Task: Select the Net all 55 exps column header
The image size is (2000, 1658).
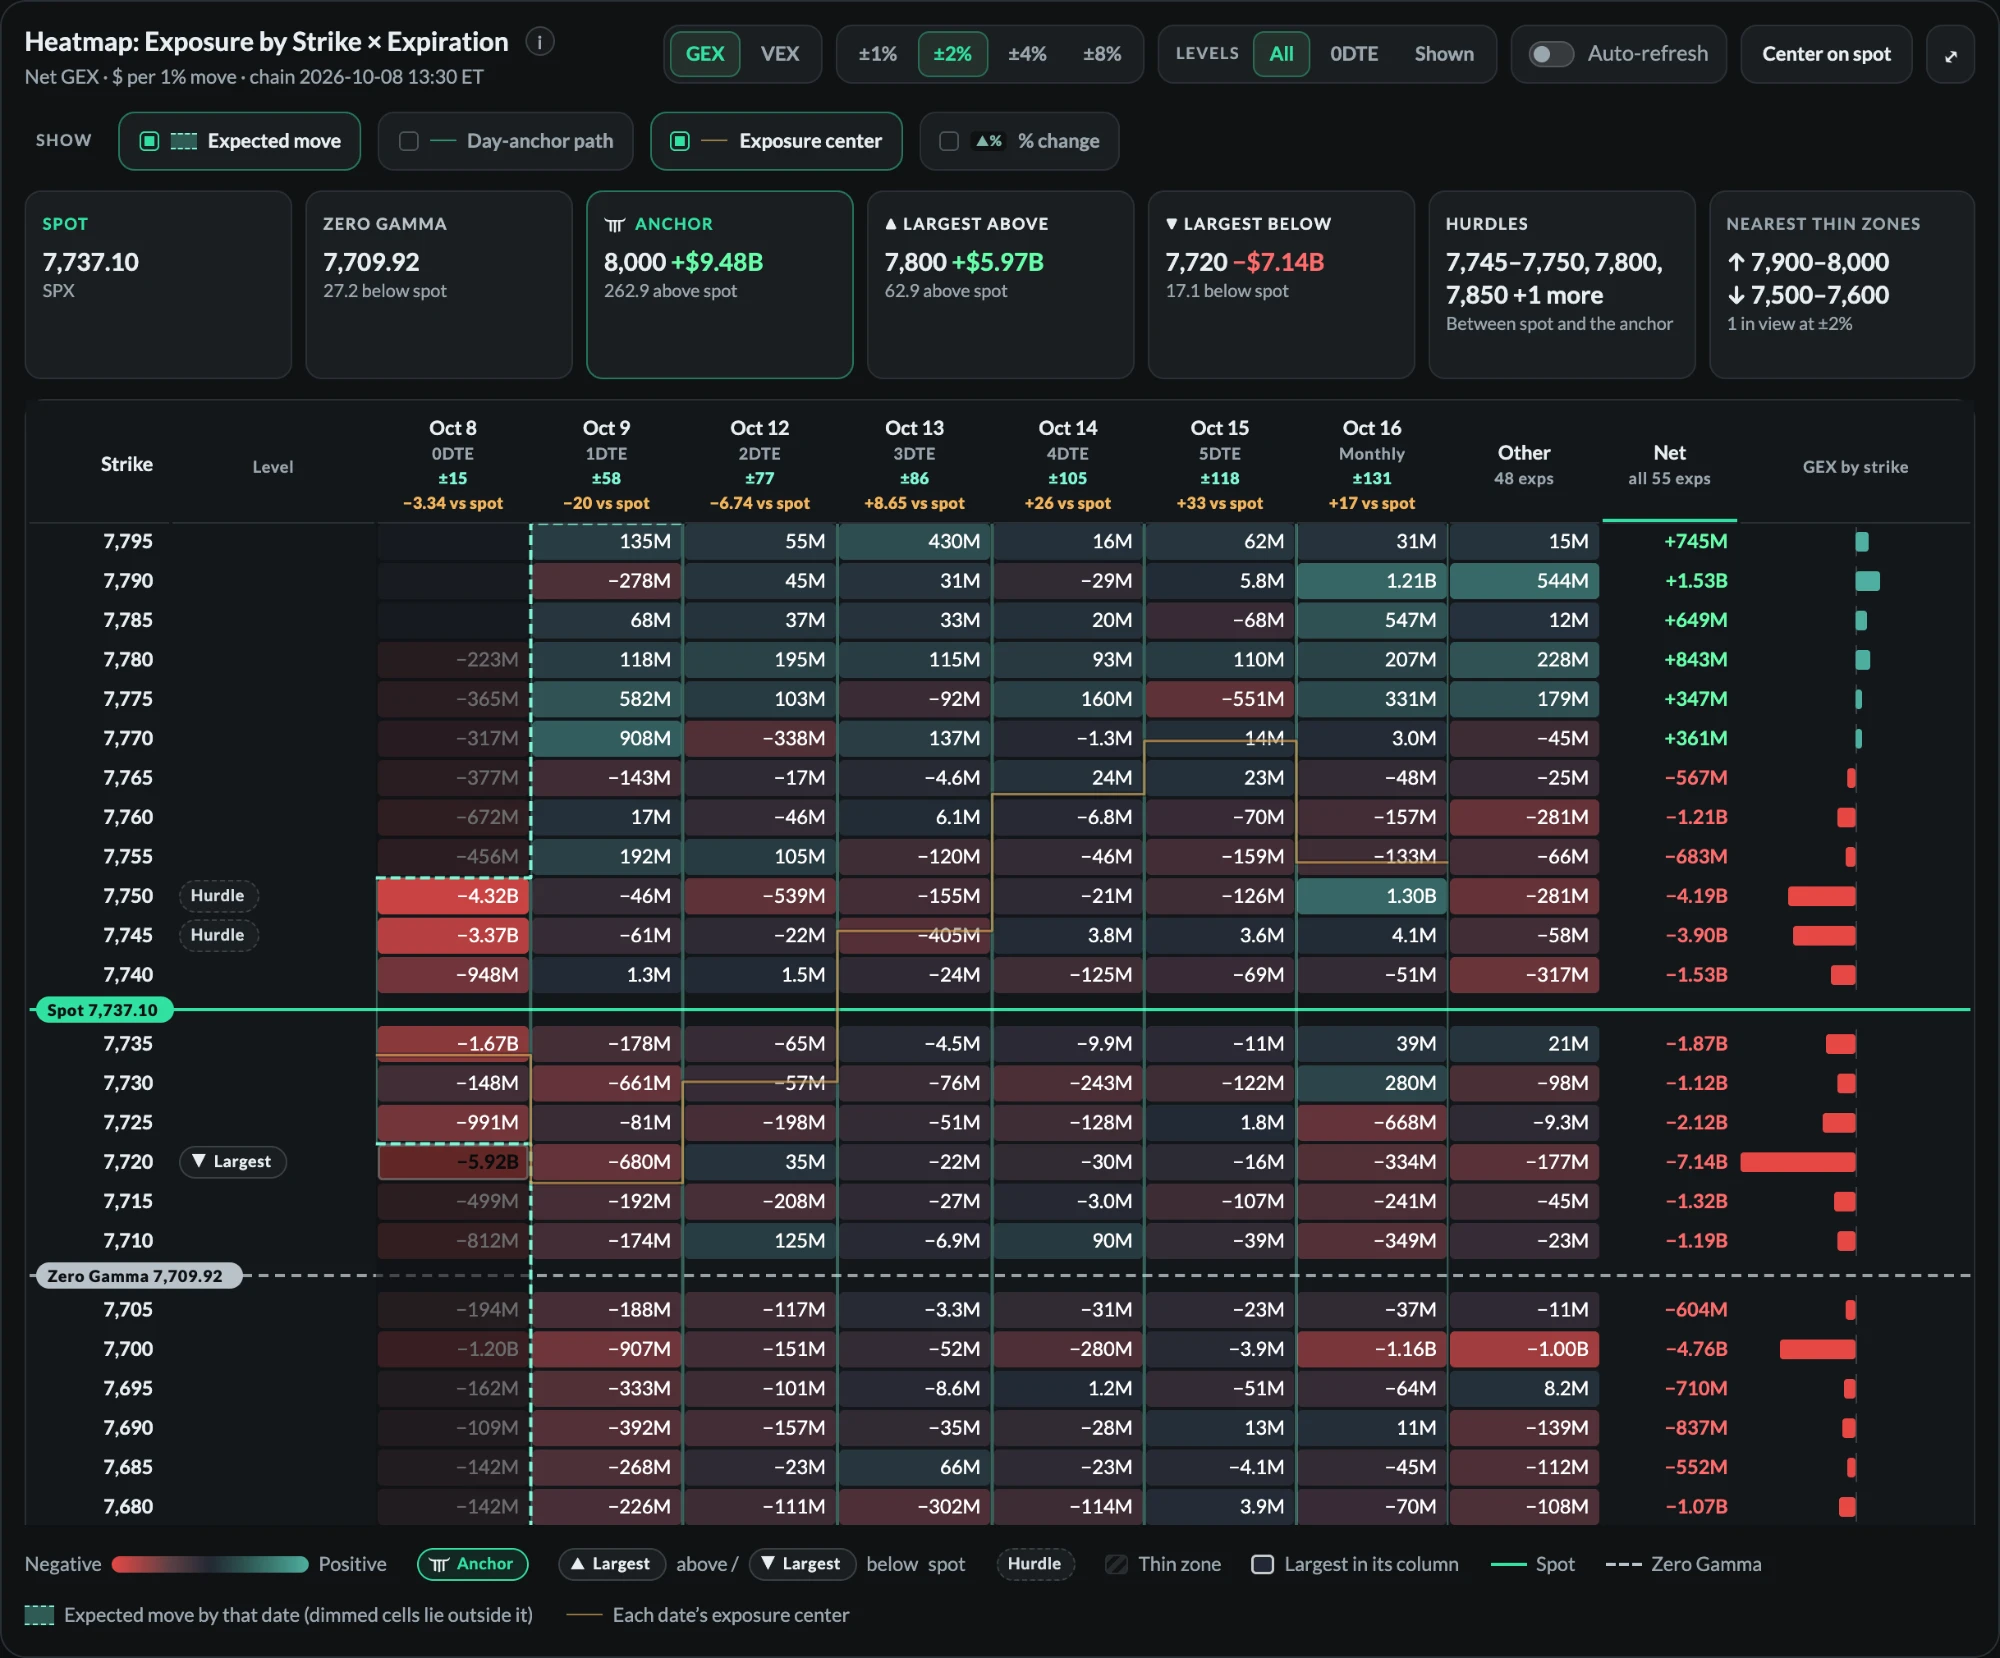Action: pyautogui.click(x=1669, y=465)
